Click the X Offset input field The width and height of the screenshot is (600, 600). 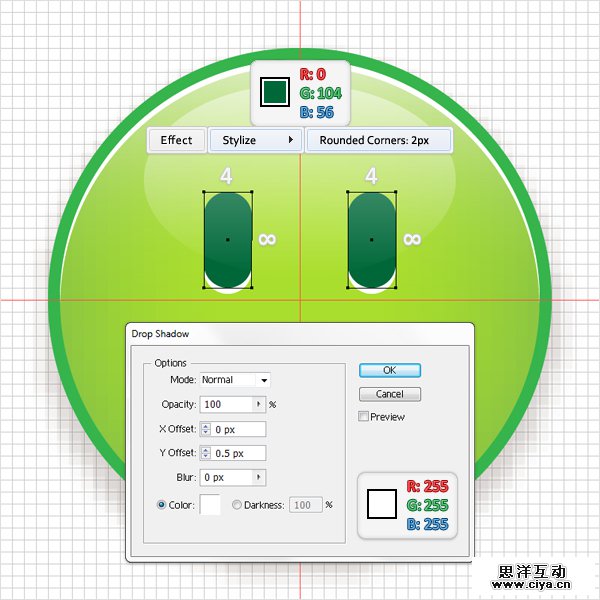click(x=238, y=429)
